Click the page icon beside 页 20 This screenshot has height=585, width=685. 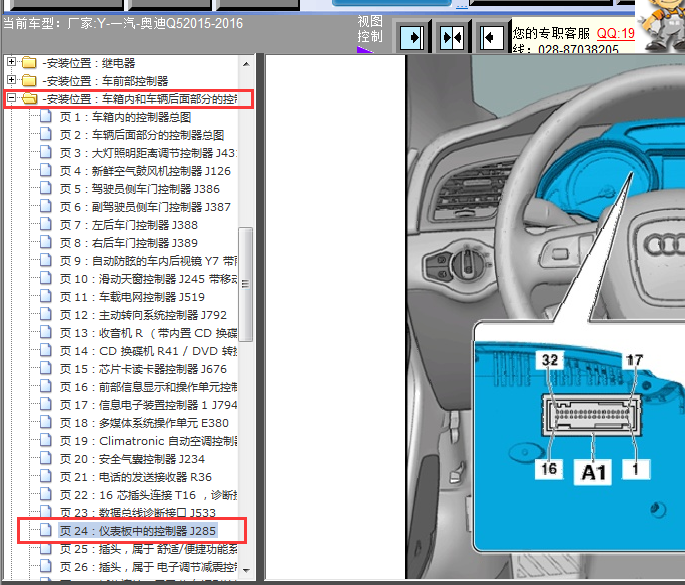pyautogui.click(x=45, y=459)
